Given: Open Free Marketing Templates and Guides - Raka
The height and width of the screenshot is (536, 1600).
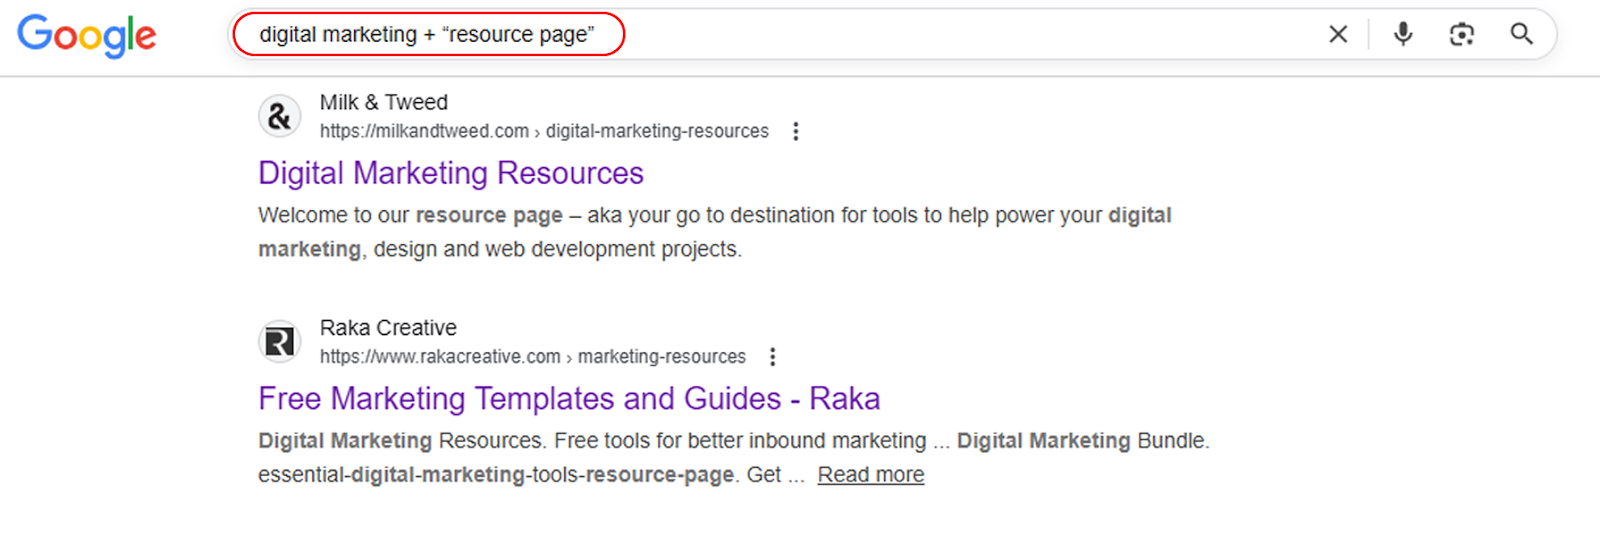Looking at the screenshot, I should coord(569,399).
